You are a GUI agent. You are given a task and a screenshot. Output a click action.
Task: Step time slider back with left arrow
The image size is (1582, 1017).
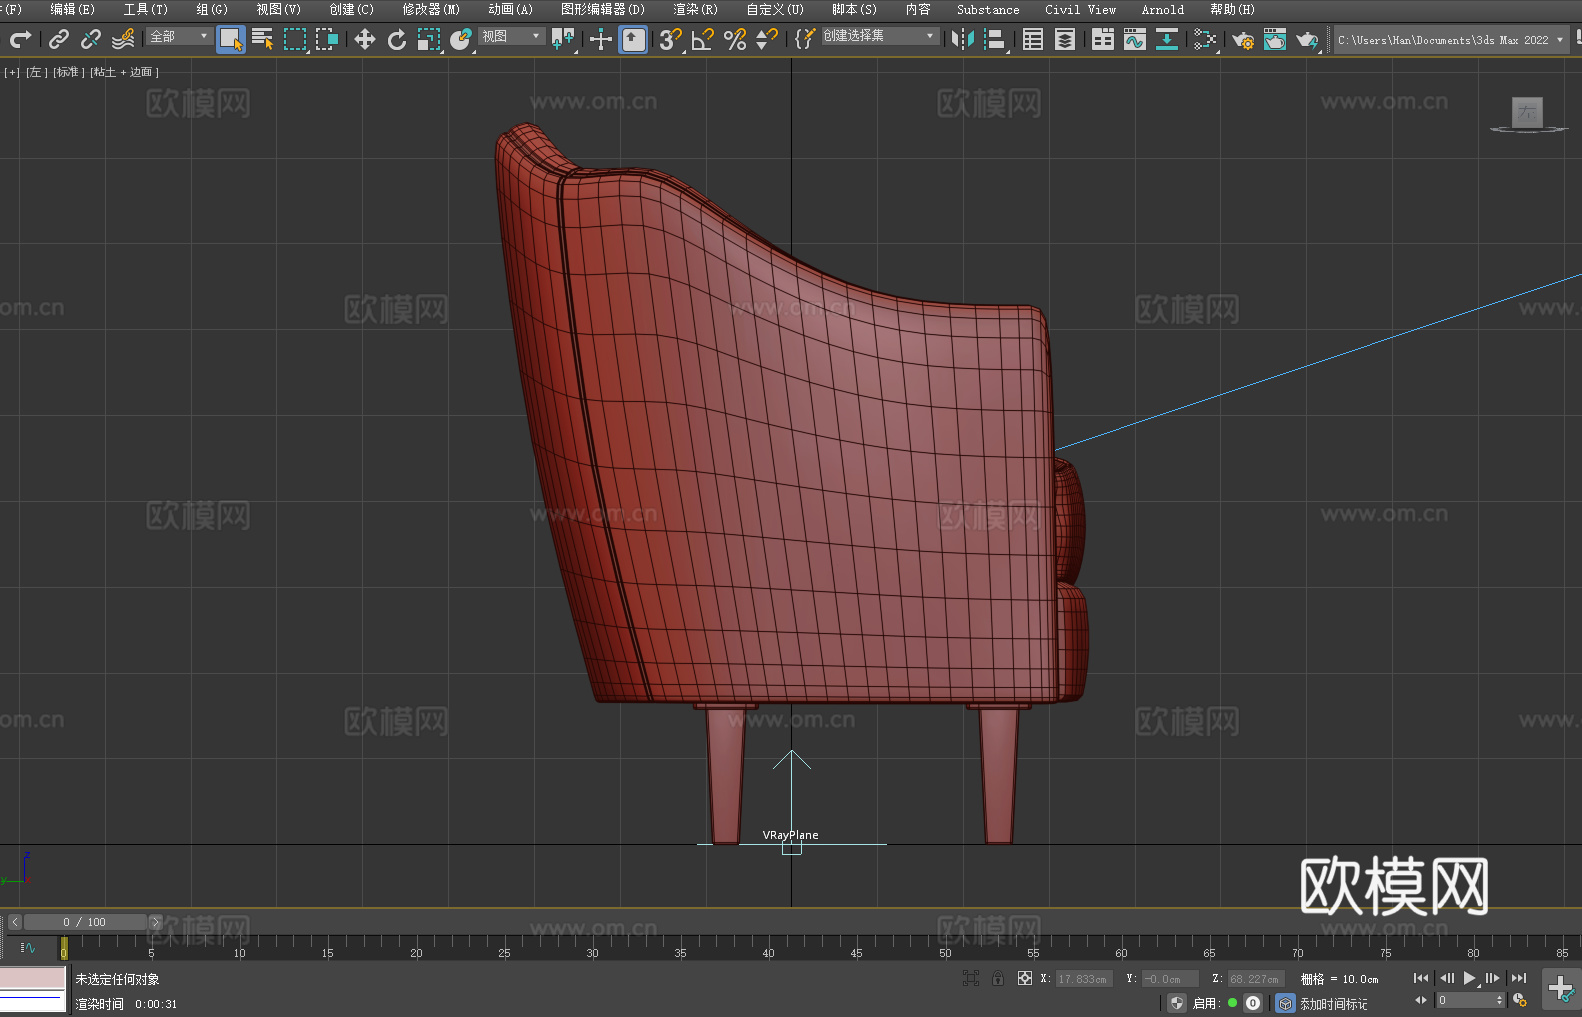(14, 922)
